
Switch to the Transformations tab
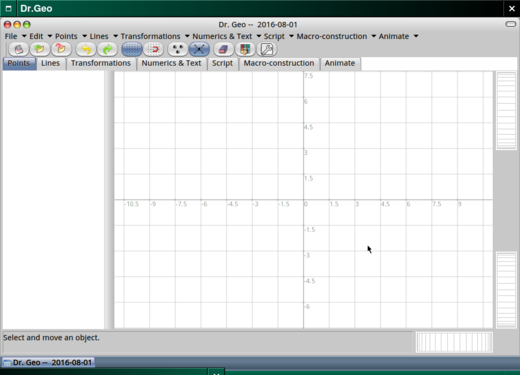[101, 63]
